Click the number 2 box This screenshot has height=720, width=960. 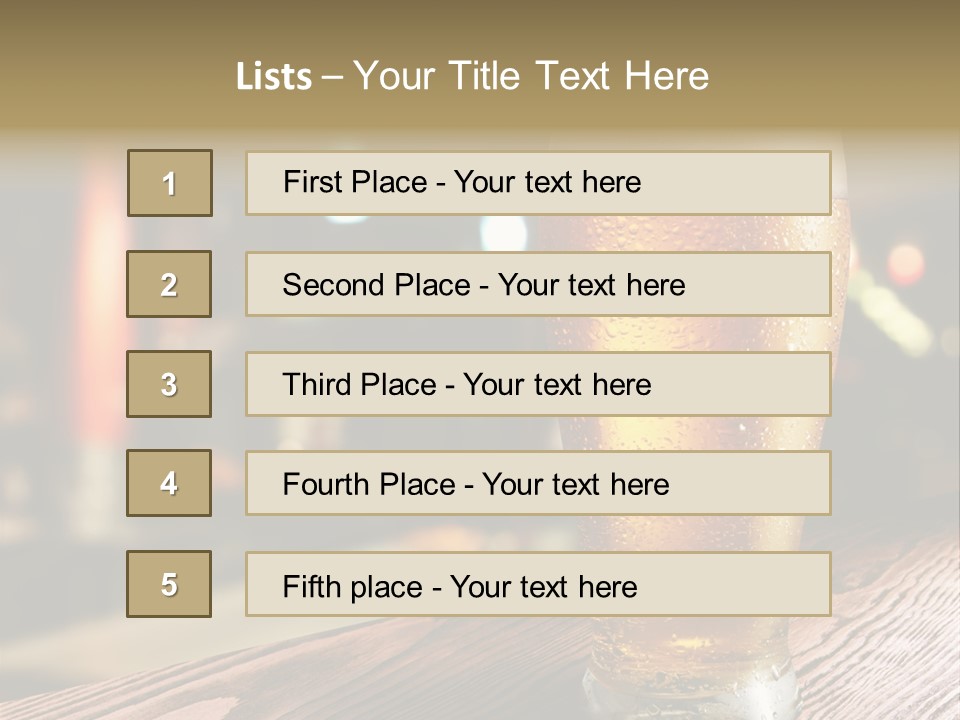pyautogui.click(x=169, y=284)
